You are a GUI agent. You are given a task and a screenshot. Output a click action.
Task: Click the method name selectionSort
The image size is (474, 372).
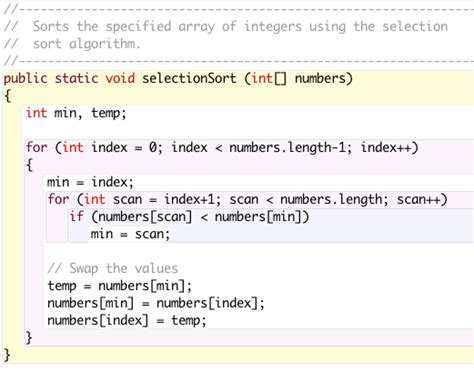(189, 78)
